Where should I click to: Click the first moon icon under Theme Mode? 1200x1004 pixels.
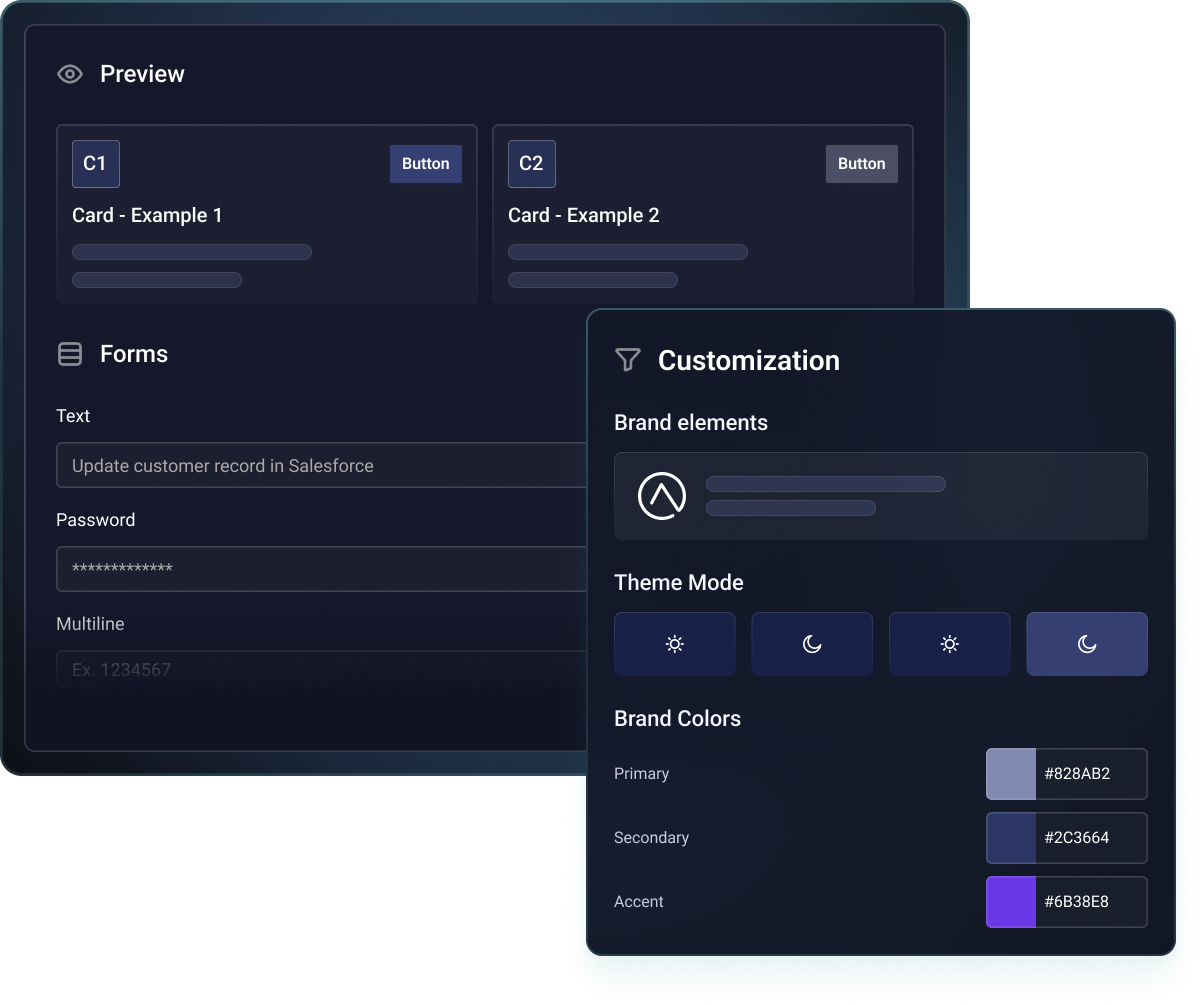click(811, 643)
